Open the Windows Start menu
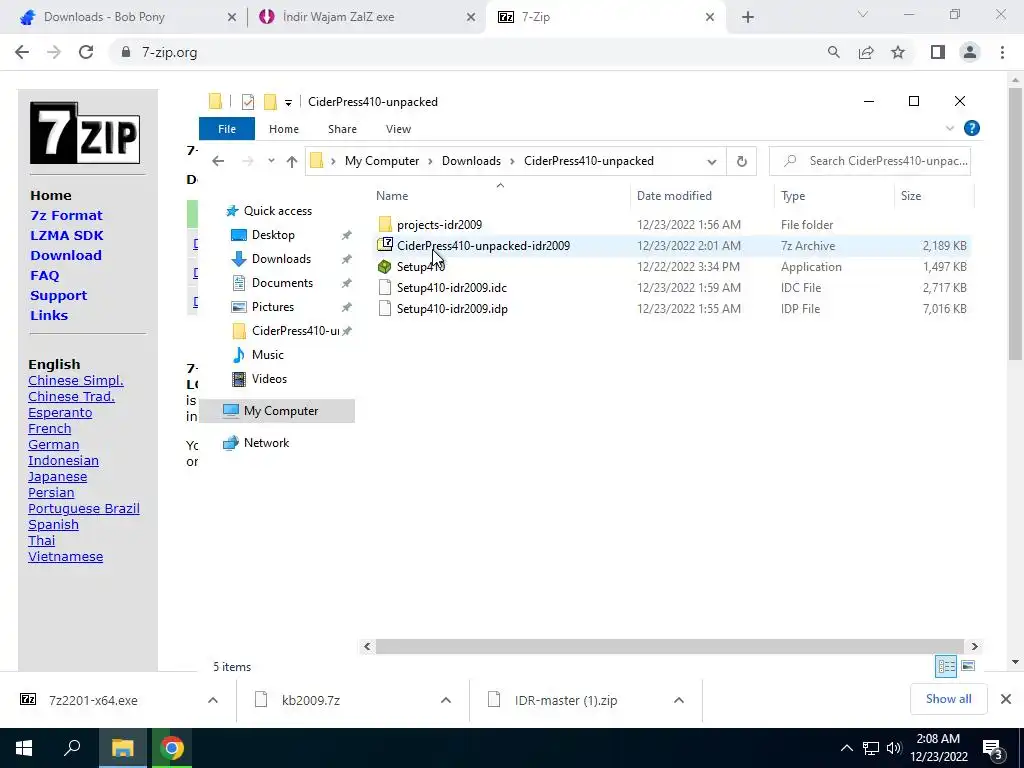This screenshot has width=1024, height=768. click(24, 748)
